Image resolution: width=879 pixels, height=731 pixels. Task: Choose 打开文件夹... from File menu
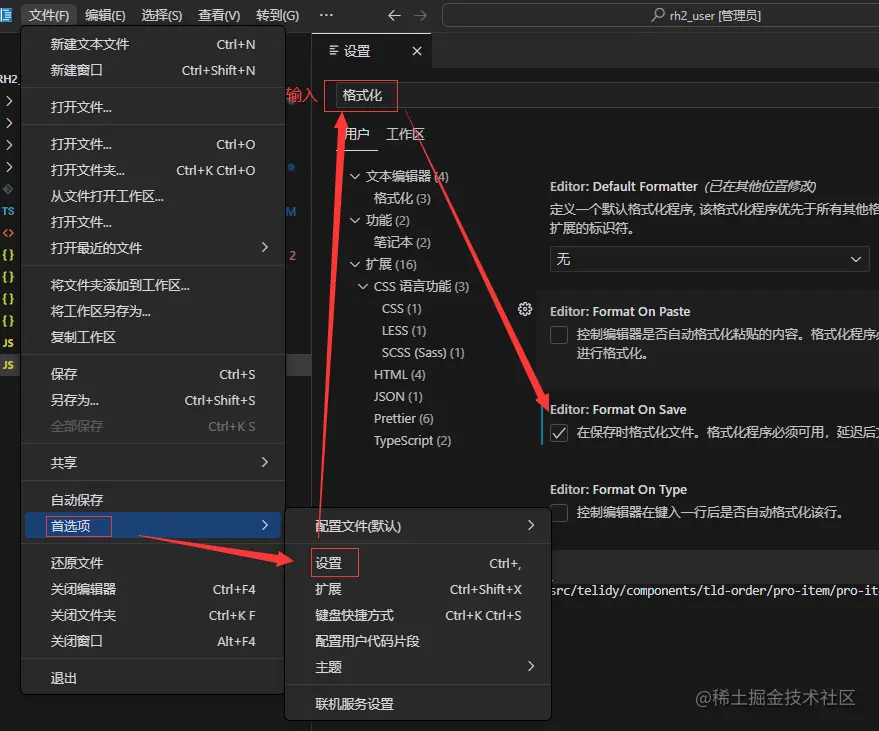(x=152, y=170)
